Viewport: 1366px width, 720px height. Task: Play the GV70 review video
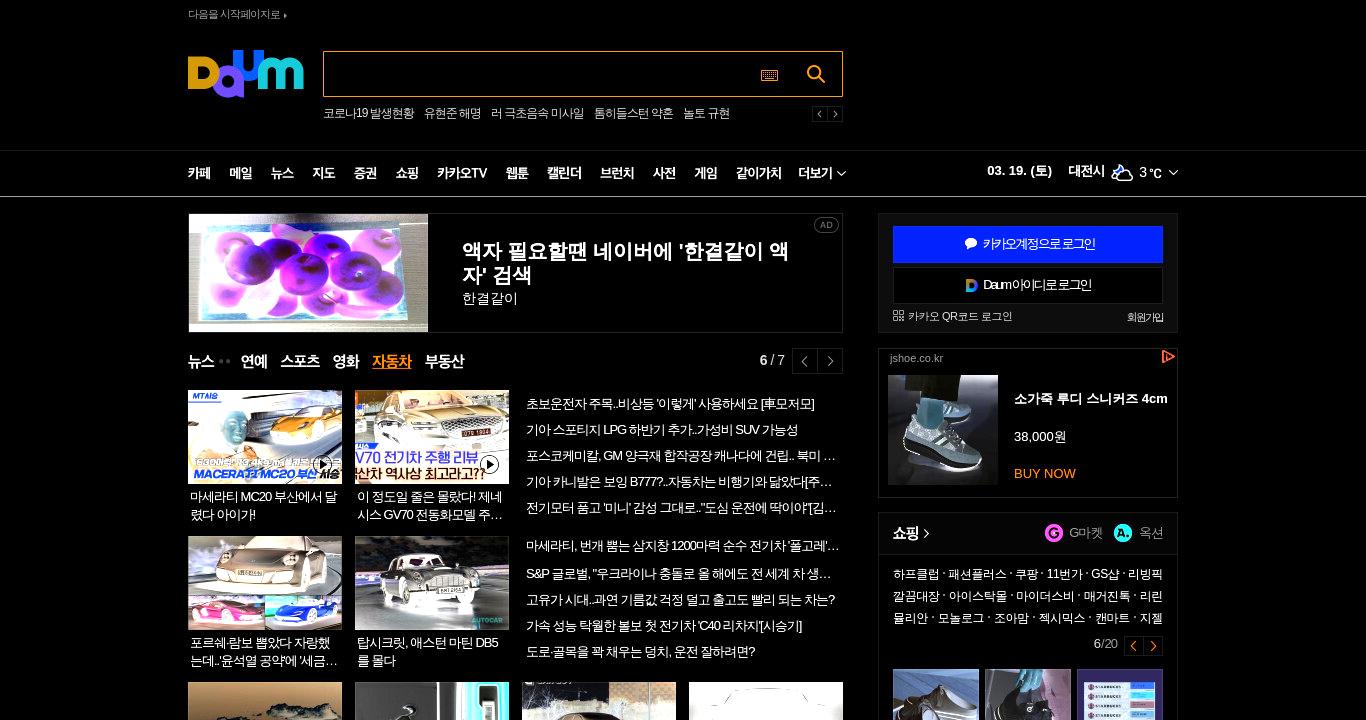point(489,464)
